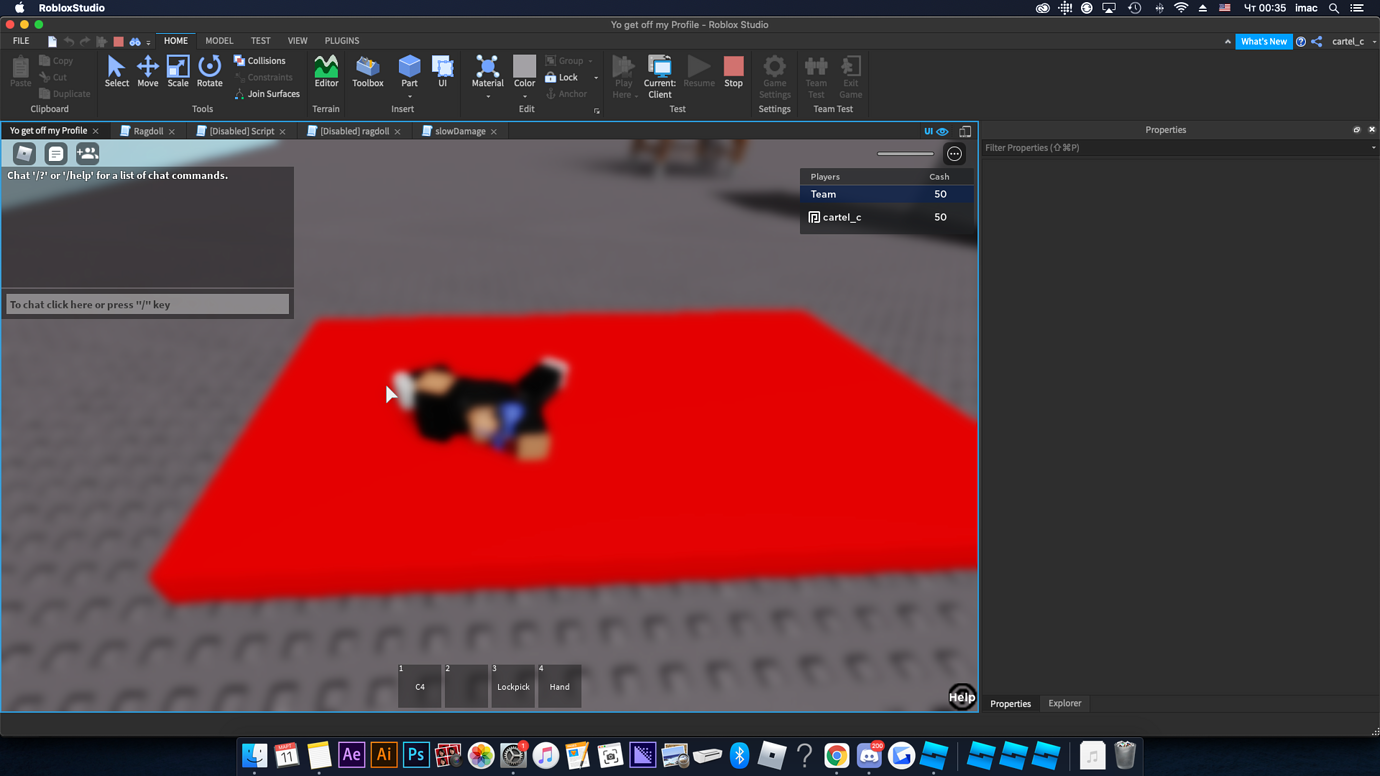The image size is (1380, 776).
Task: Expand the Lock dropdown
Action: [x=596, y=77]
